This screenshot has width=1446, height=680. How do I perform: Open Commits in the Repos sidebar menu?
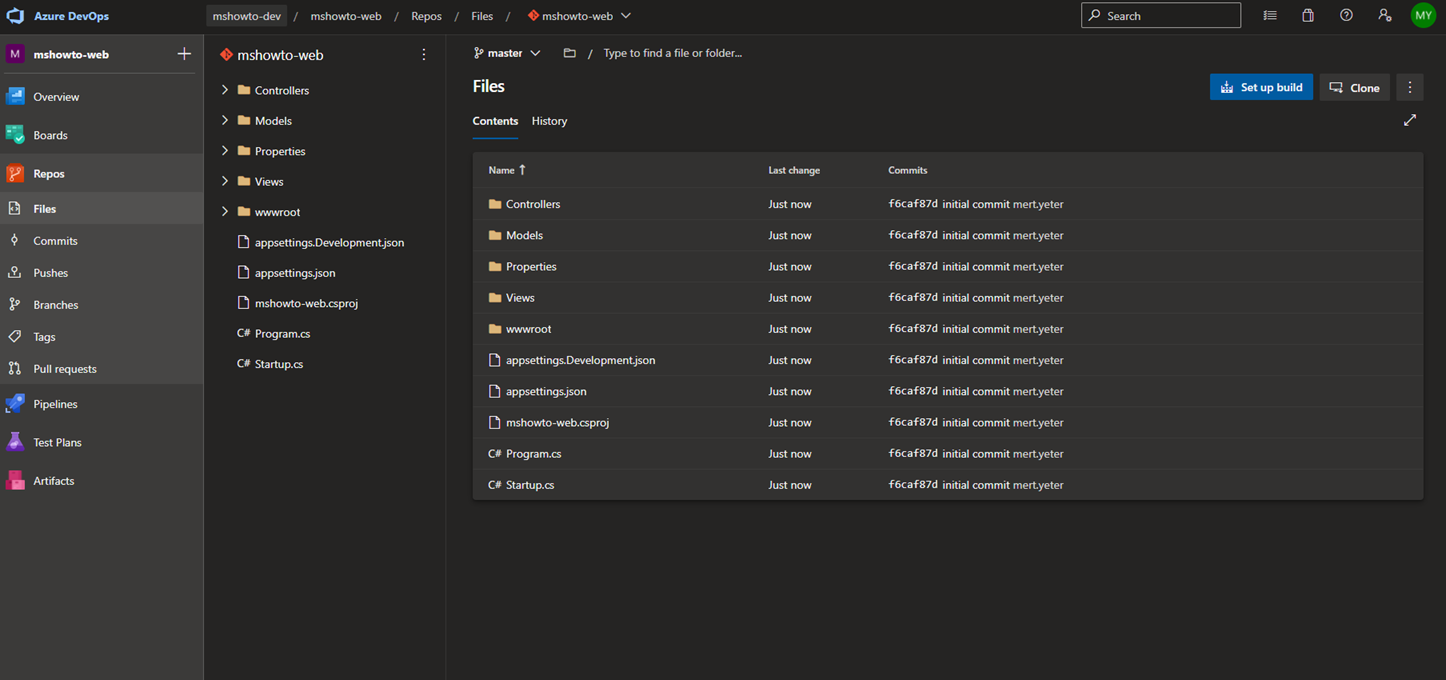pyautogui.click(x=101, y=240)
